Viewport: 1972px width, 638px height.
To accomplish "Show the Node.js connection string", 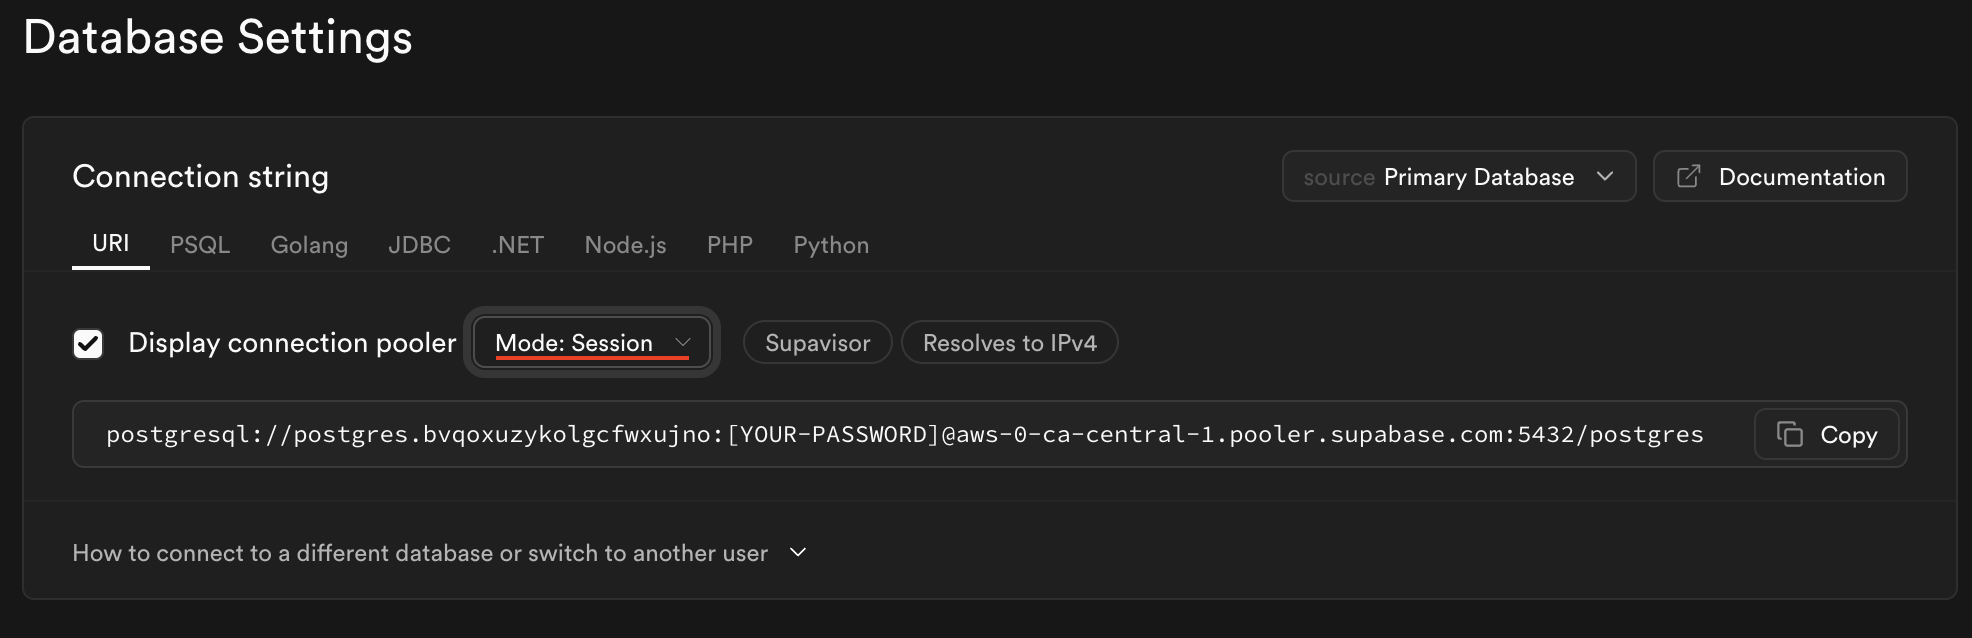I will click(625, 245).
